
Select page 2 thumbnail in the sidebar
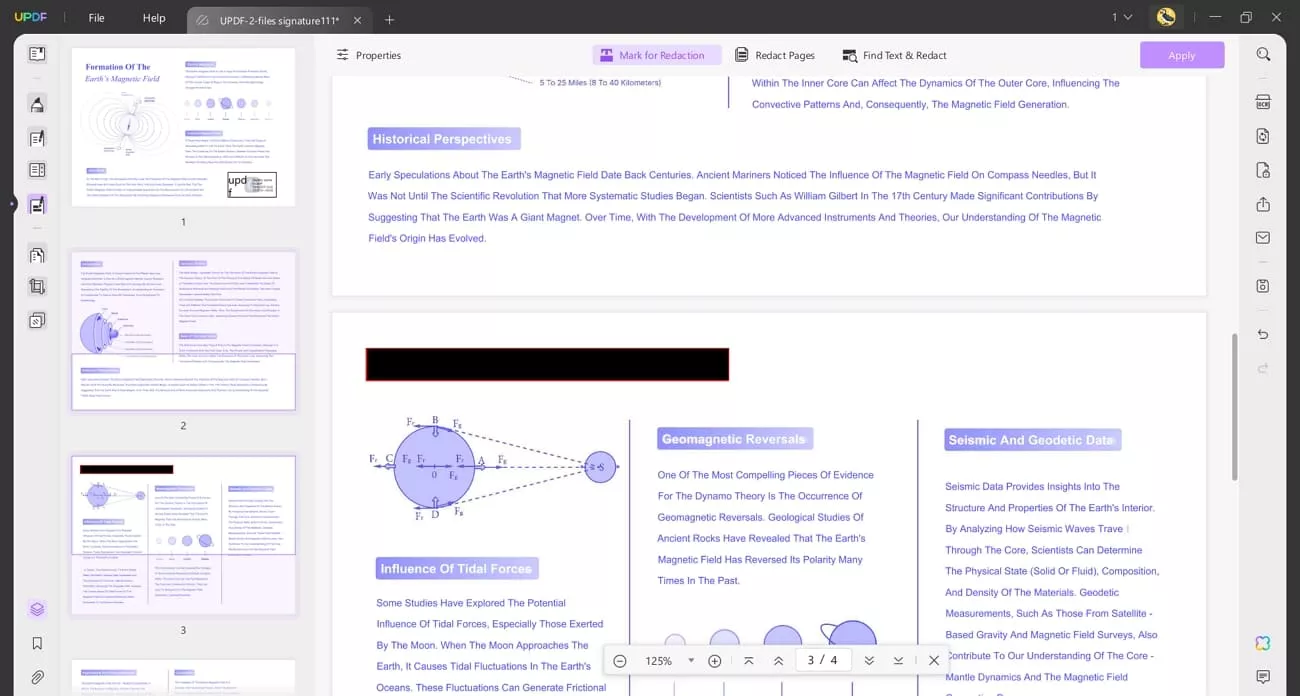[183, 332]
